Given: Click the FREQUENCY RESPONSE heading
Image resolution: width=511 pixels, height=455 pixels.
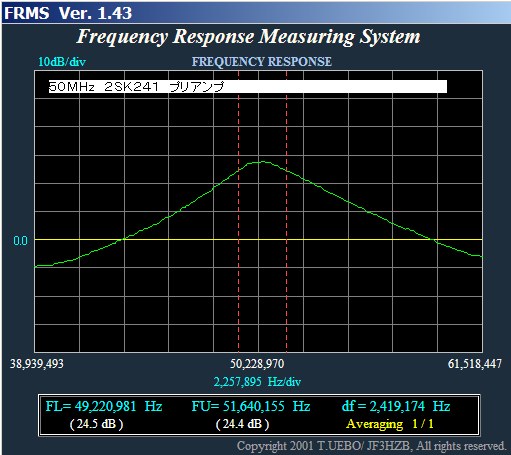Looking at the screenshot, I should click(262, 62).
